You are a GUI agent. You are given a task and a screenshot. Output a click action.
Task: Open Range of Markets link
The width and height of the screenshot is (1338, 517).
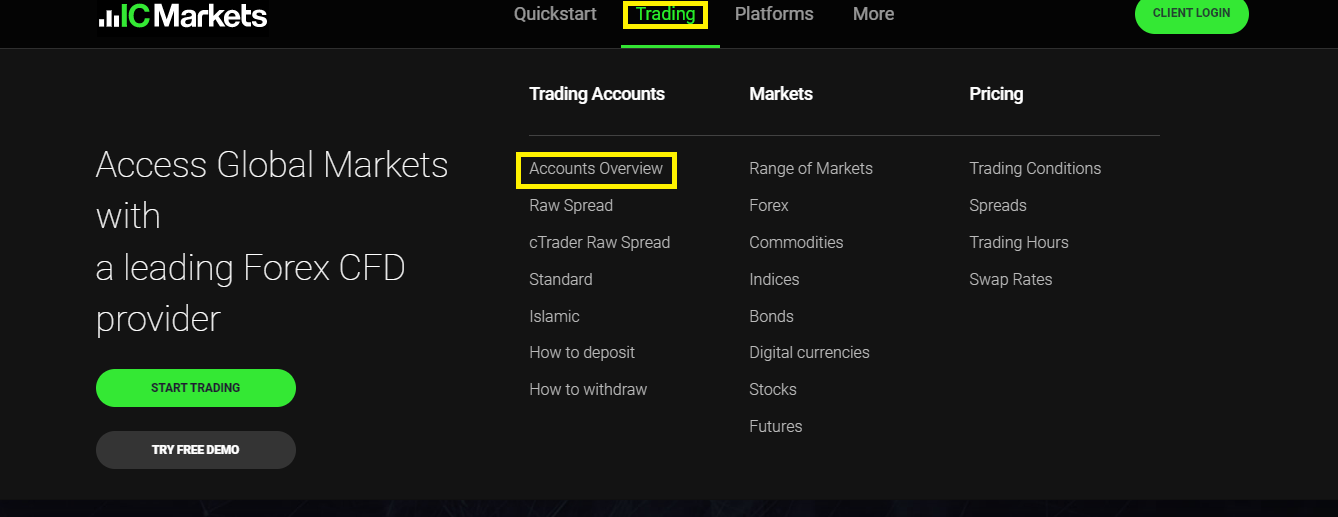pos(811,169)
